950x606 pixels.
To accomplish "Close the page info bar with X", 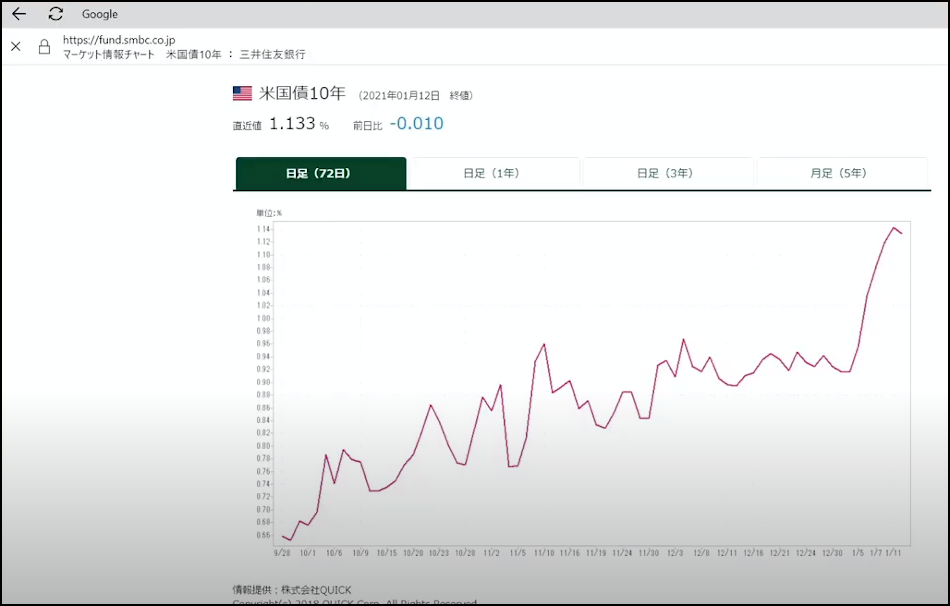I will (x=16, y=46).
